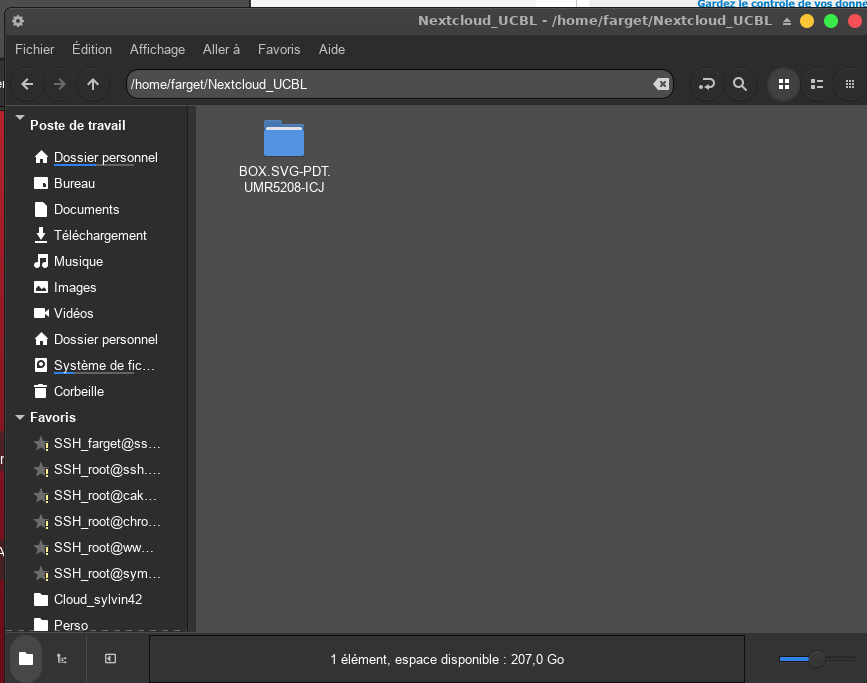The width and height of the screenshot is (867, 683).
Task: Switch to icon grid view
Action: click(x=784, y=85)
